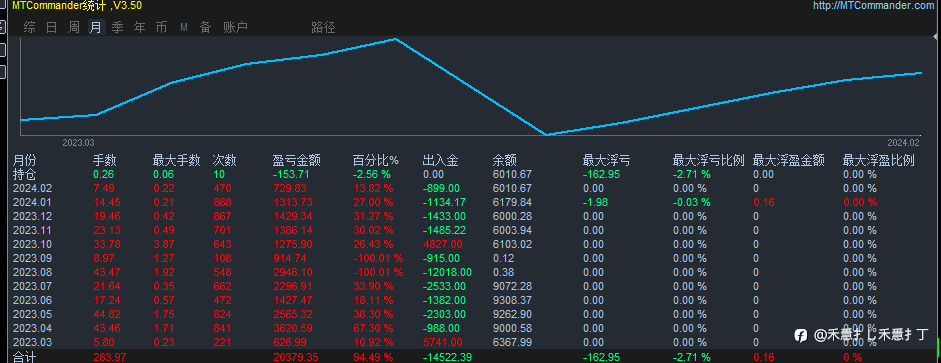Viewport: 941px width, 363px height.
Task: Select the 持仓 row label
Action: point(25,174)
